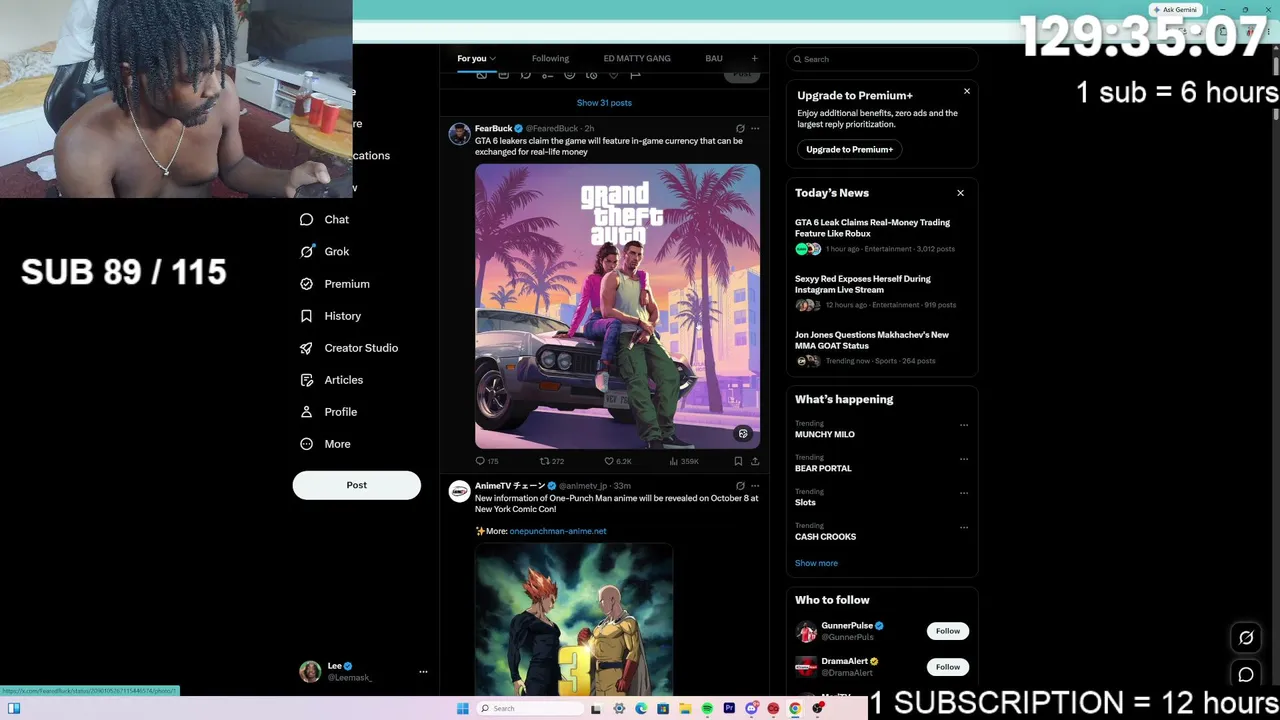Screen dimensions: 1280x720
Task: Schedule post icon in the composer
Action: coord(591,74)
